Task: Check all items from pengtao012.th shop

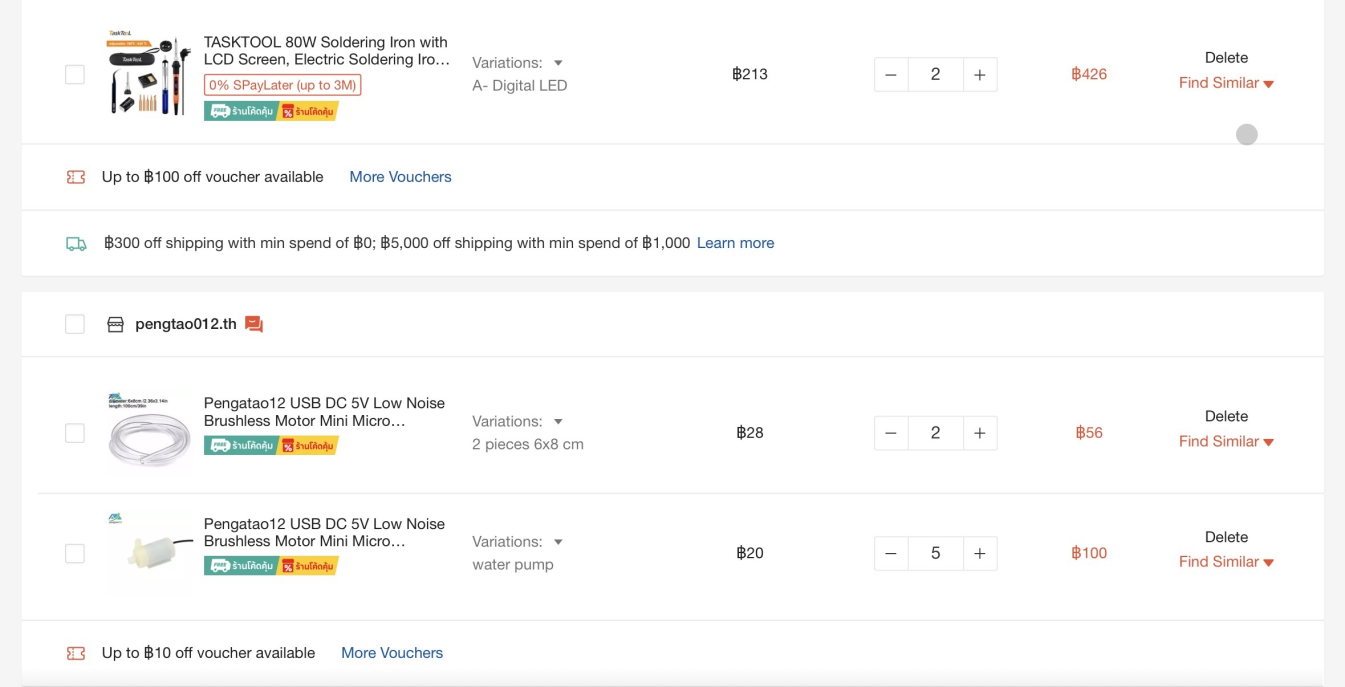Action: (75, 324)
